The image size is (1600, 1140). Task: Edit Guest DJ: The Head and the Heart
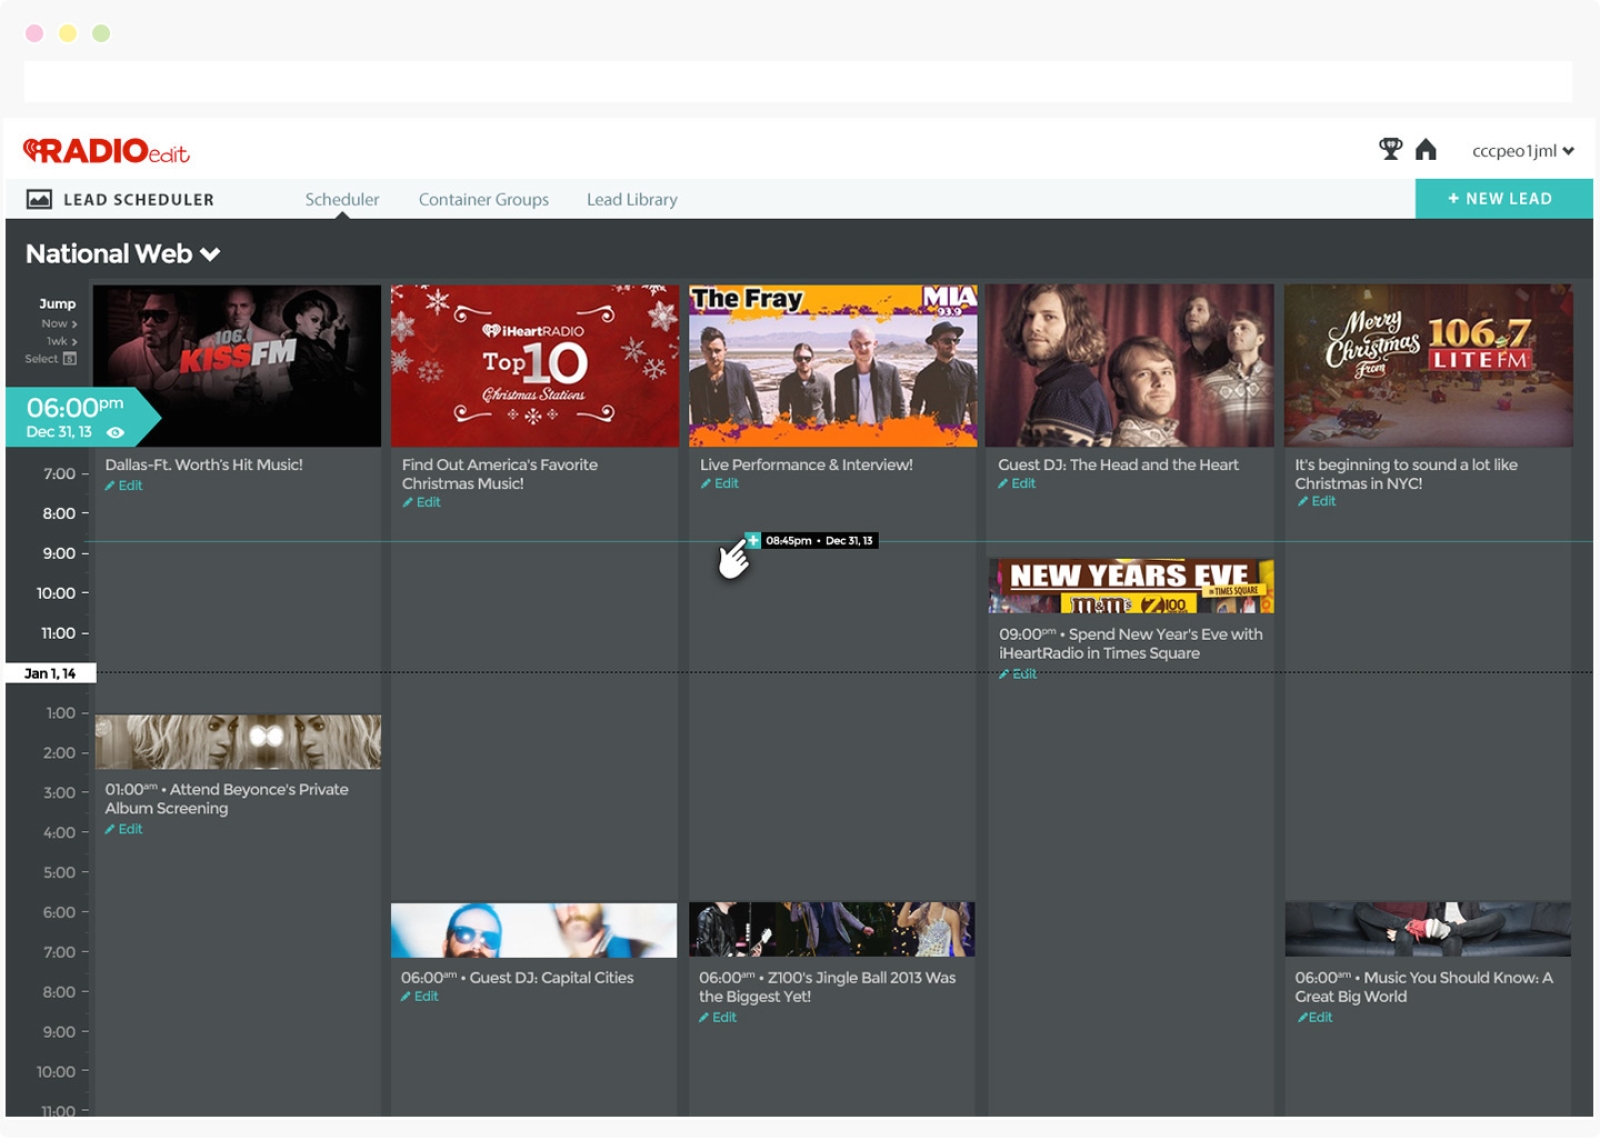click(x=1017, y=484)
